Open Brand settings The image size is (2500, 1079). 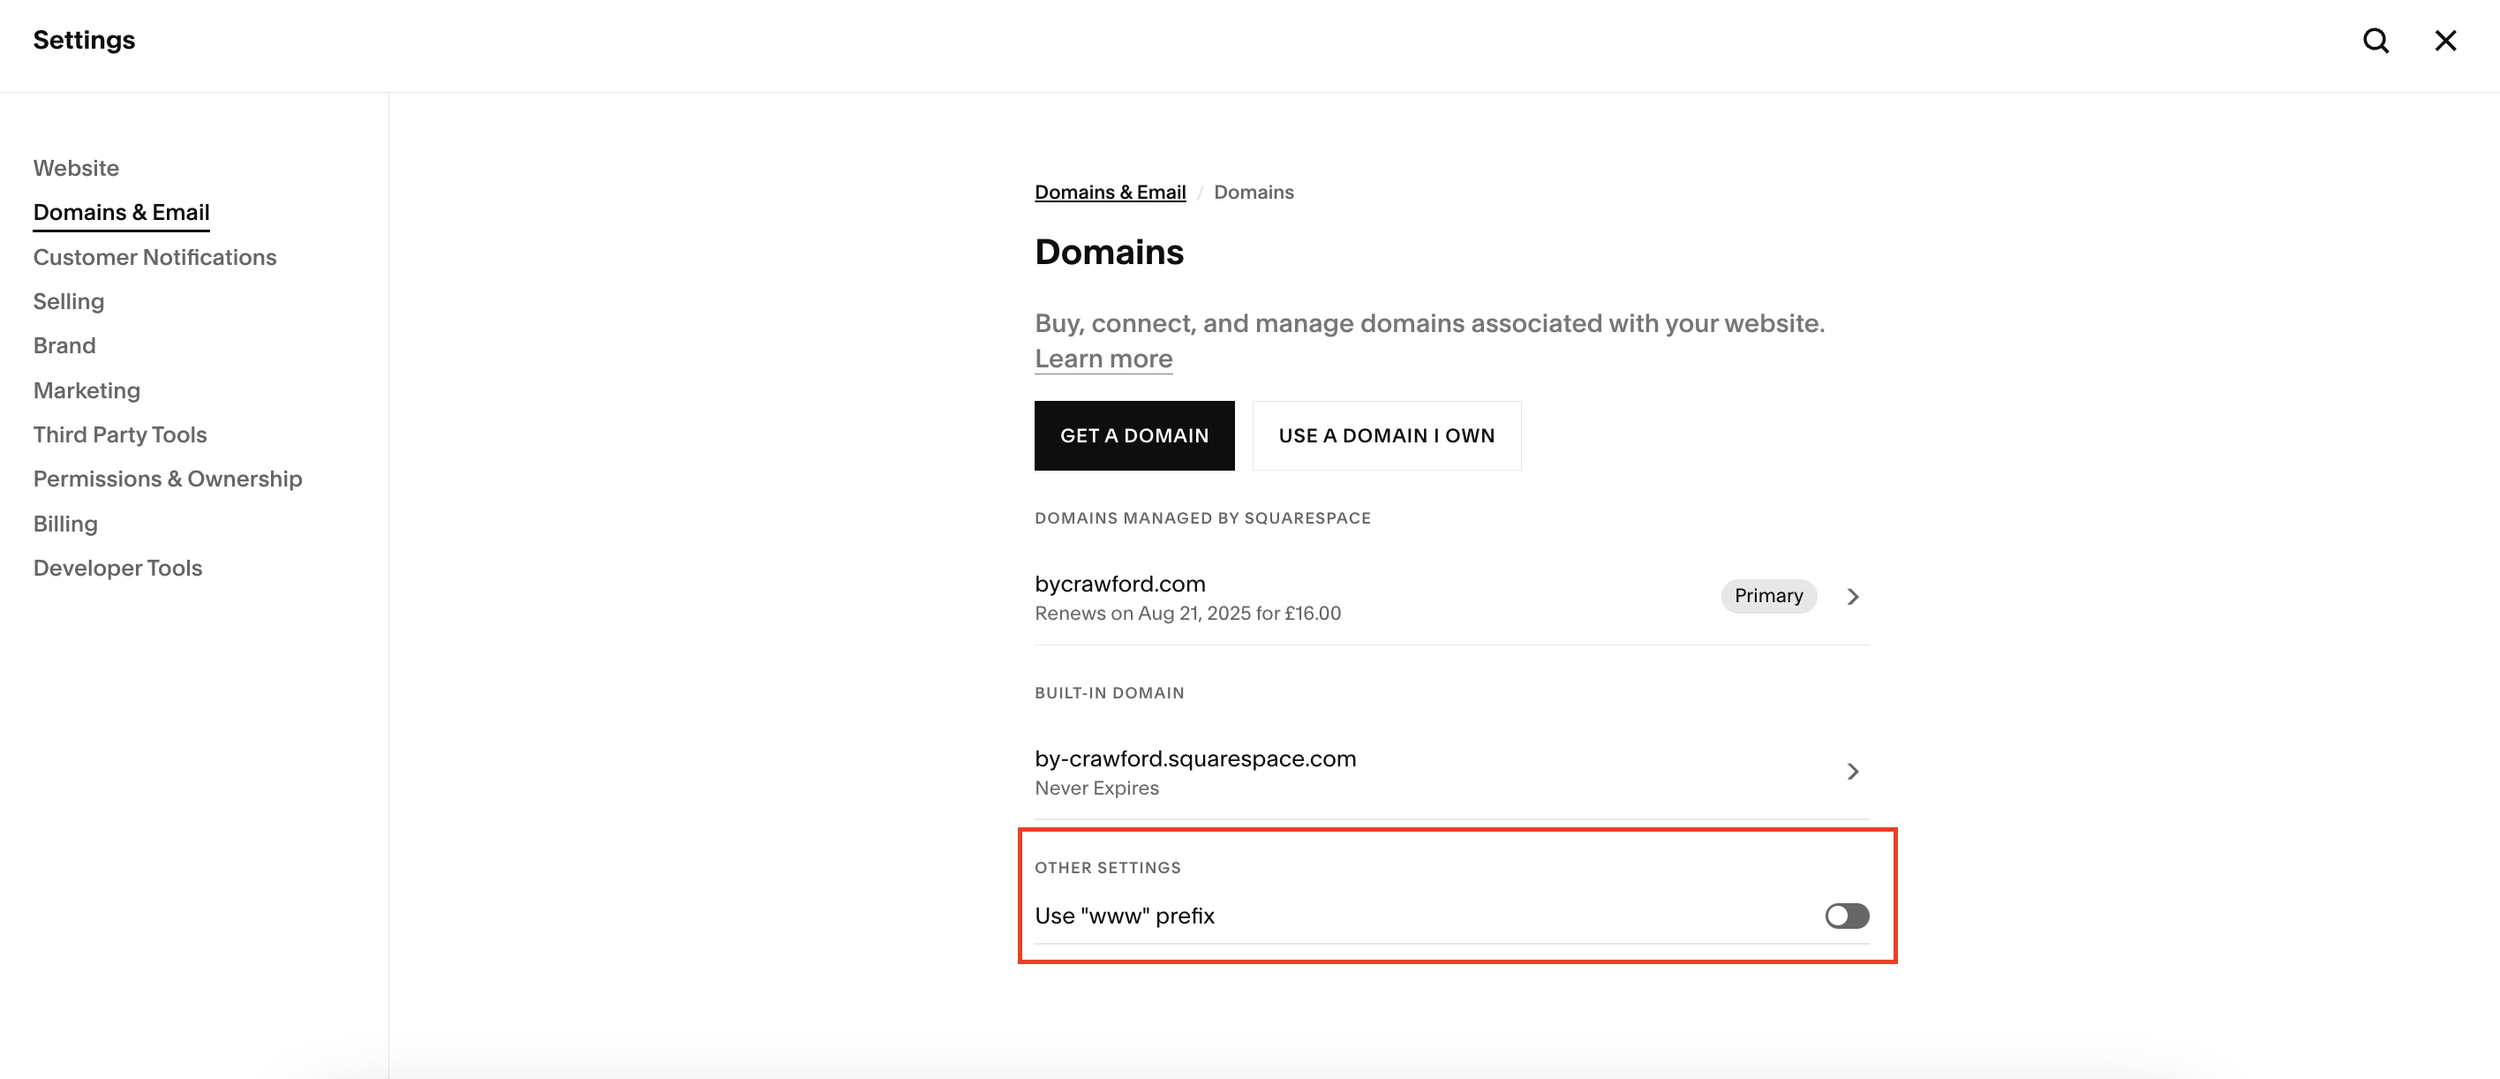click(x=65, y=345)
